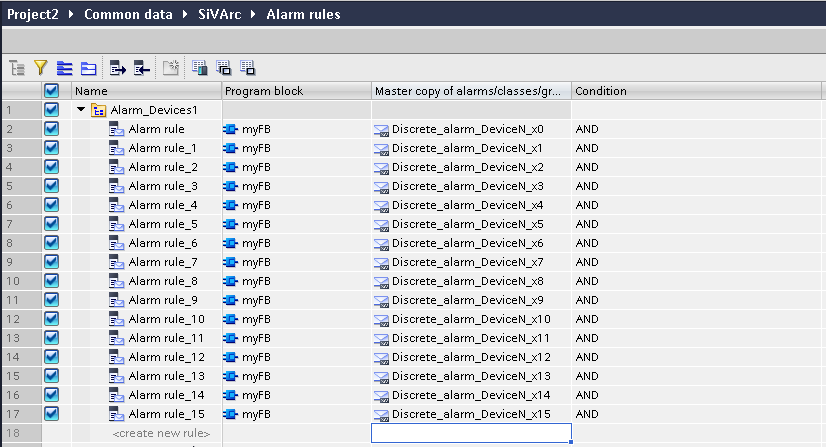Toggle the checkbox for Alarm rule_15
This screenshot has width=826, height=447.
click(x=51, y=413)
